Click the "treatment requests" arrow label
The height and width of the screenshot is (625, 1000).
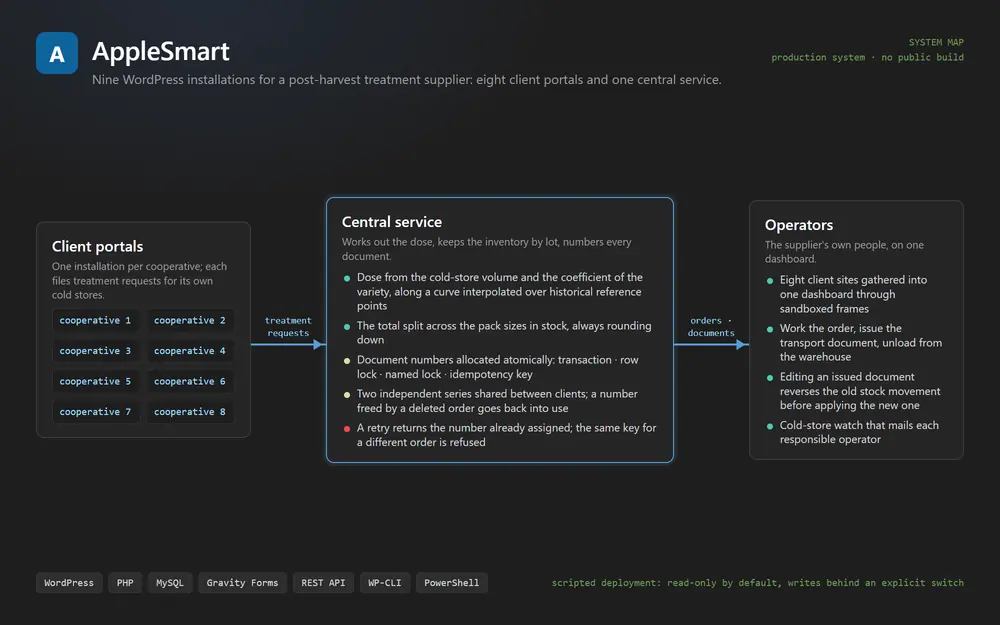(288, 327)
